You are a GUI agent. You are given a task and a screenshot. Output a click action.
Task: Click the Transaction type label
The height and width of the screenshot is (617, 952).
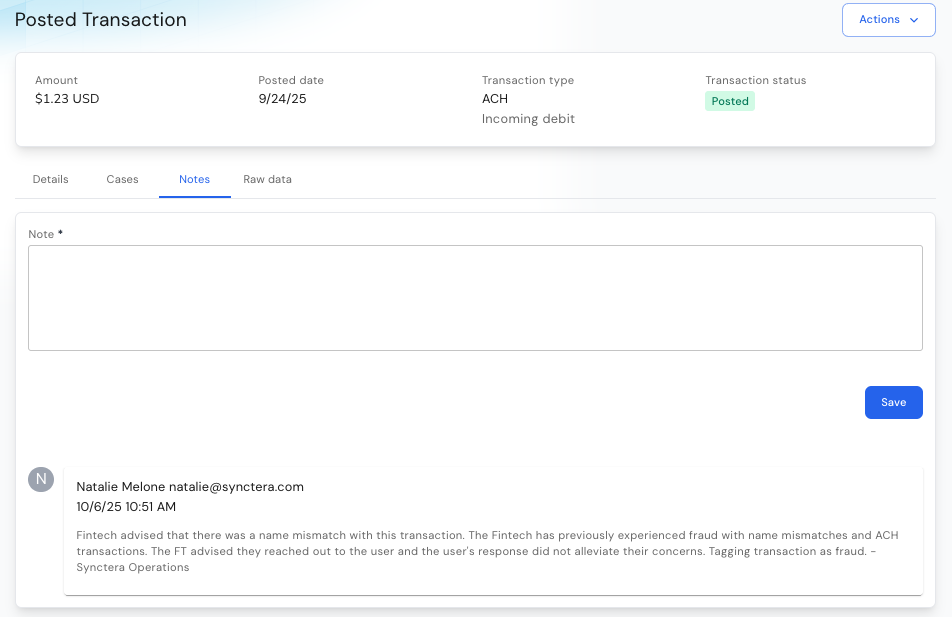pos(528,80)
